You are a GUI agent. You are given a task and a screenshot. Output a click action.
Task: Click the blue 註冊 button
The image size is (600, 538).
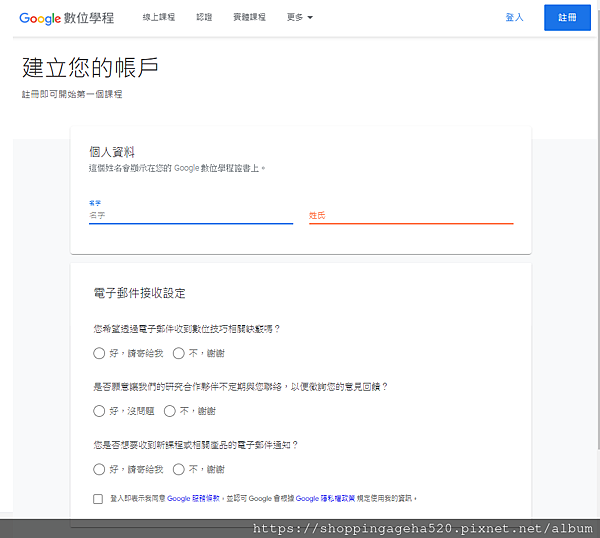(x=567, y=18)
